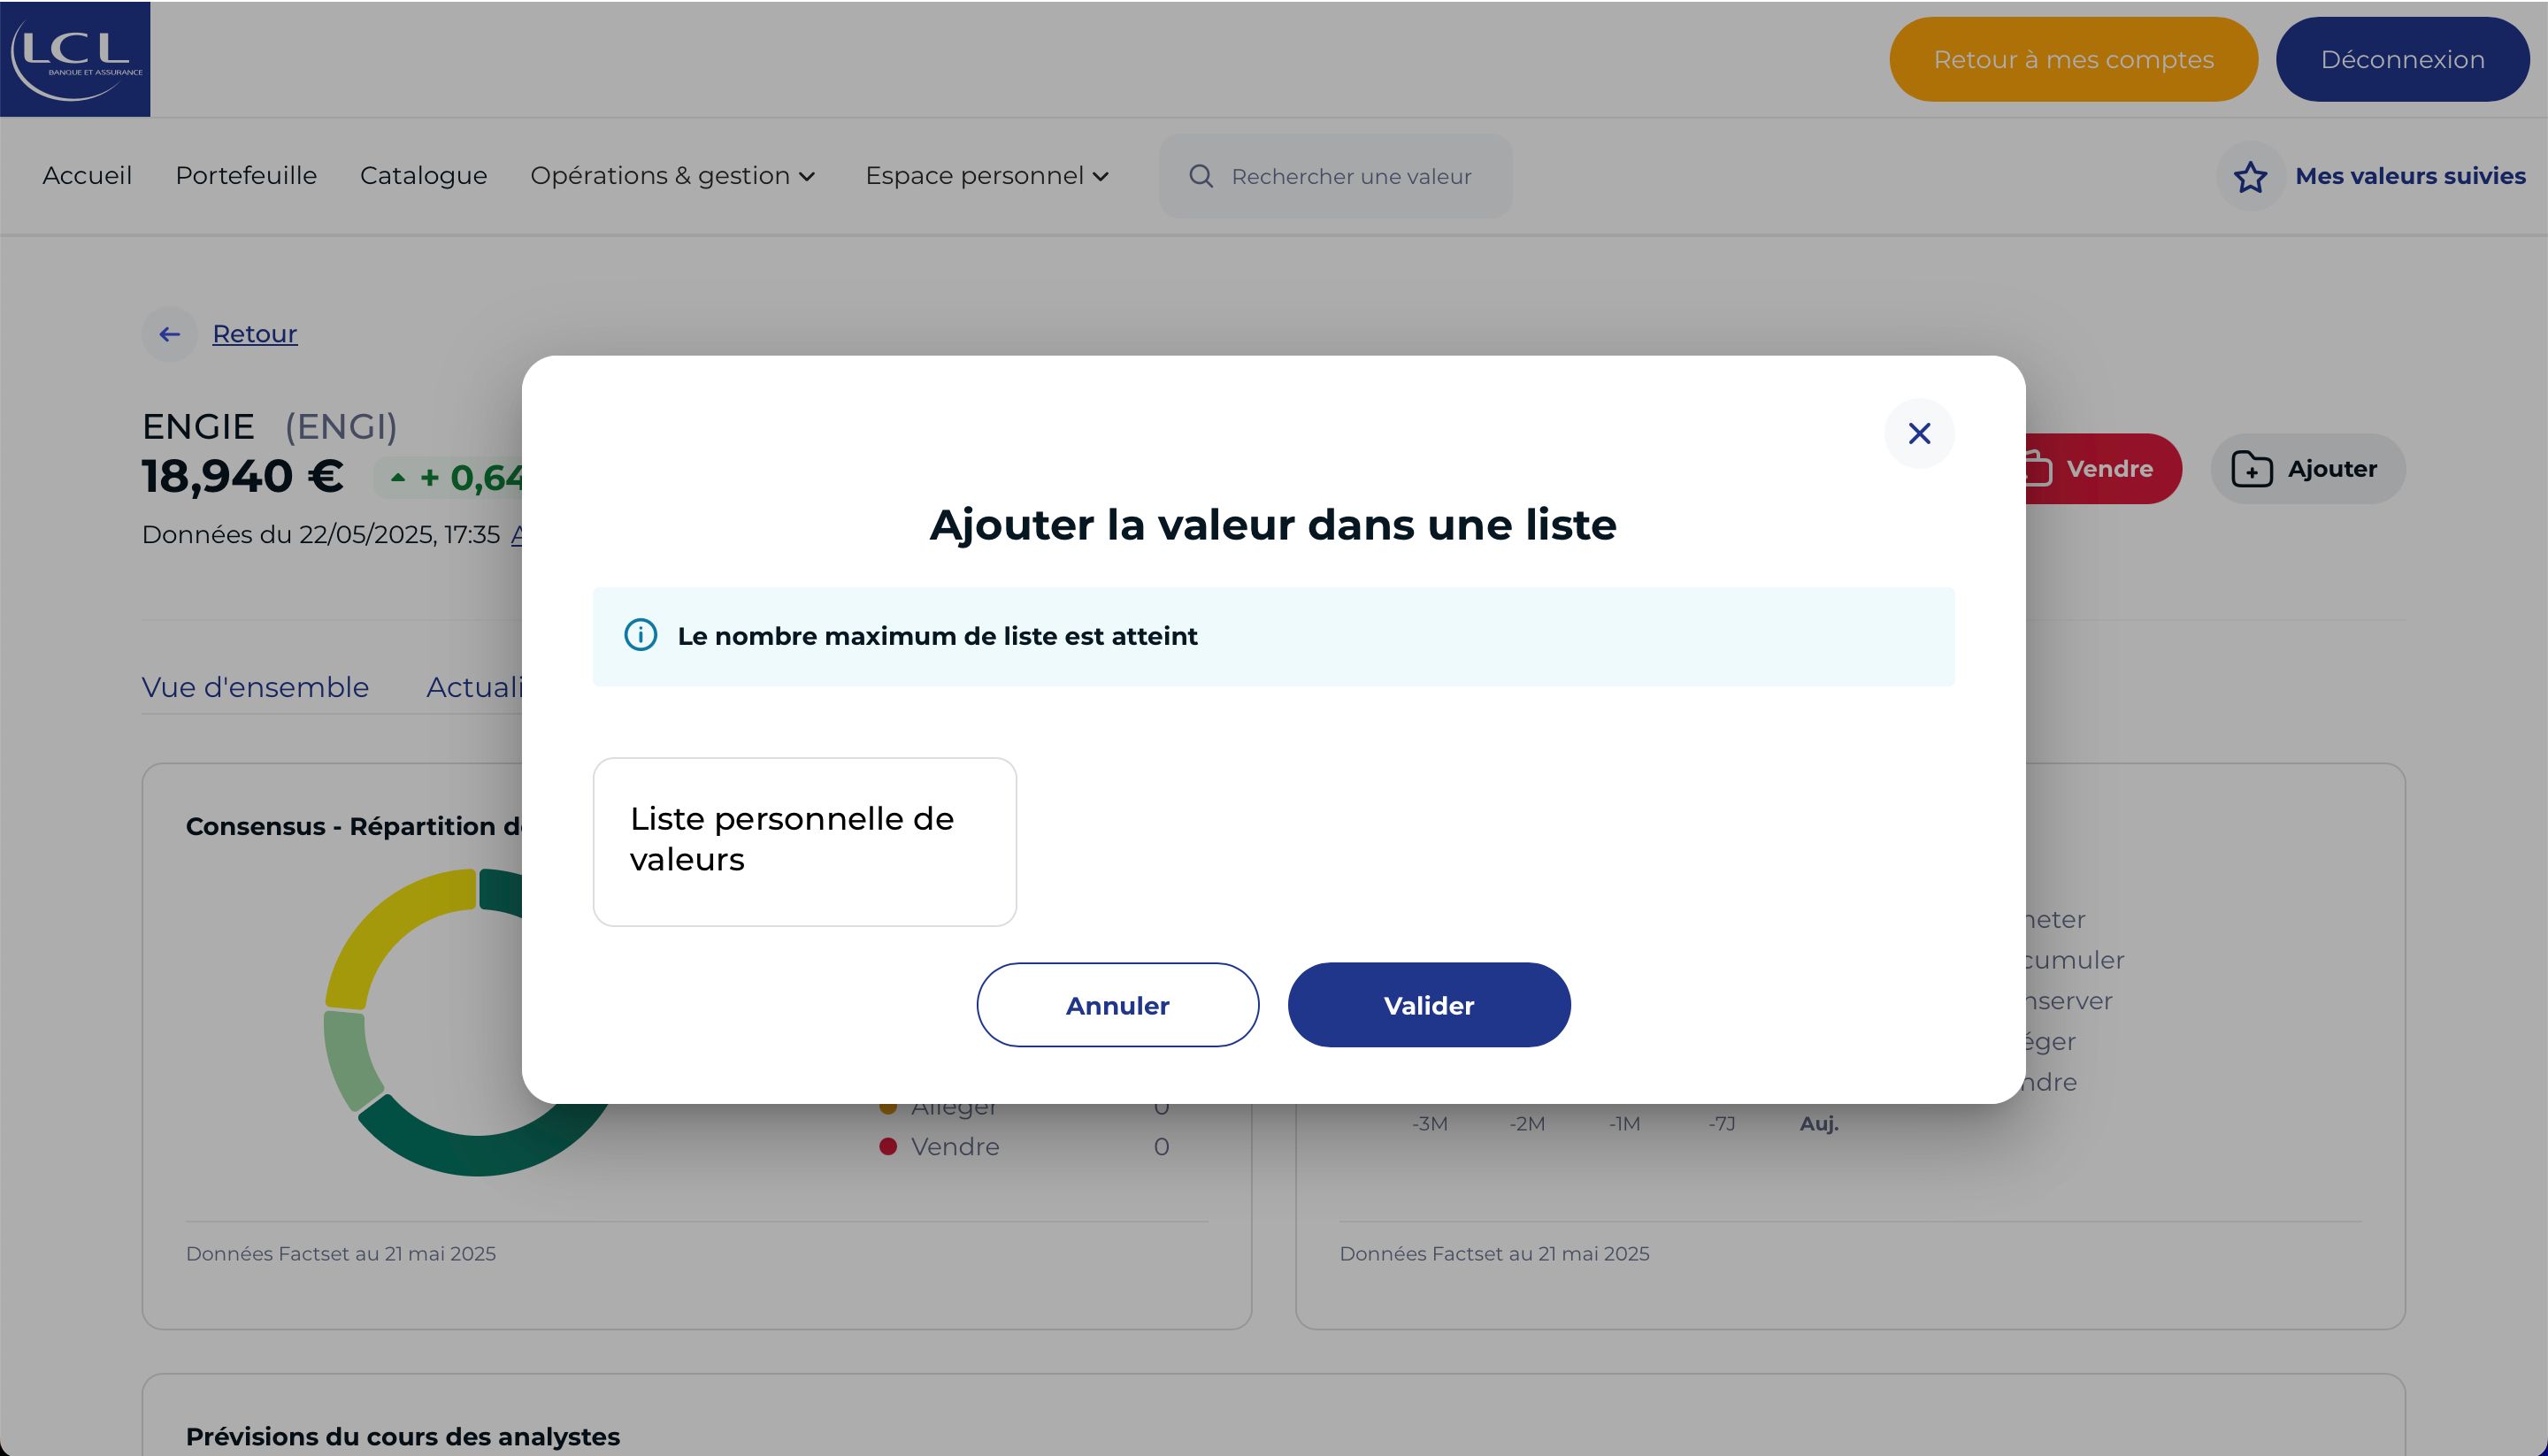The width and height of the screenshot is (2548, 1456).
Task: Select the -3M chart marker
Action: pos(1430,1124)
